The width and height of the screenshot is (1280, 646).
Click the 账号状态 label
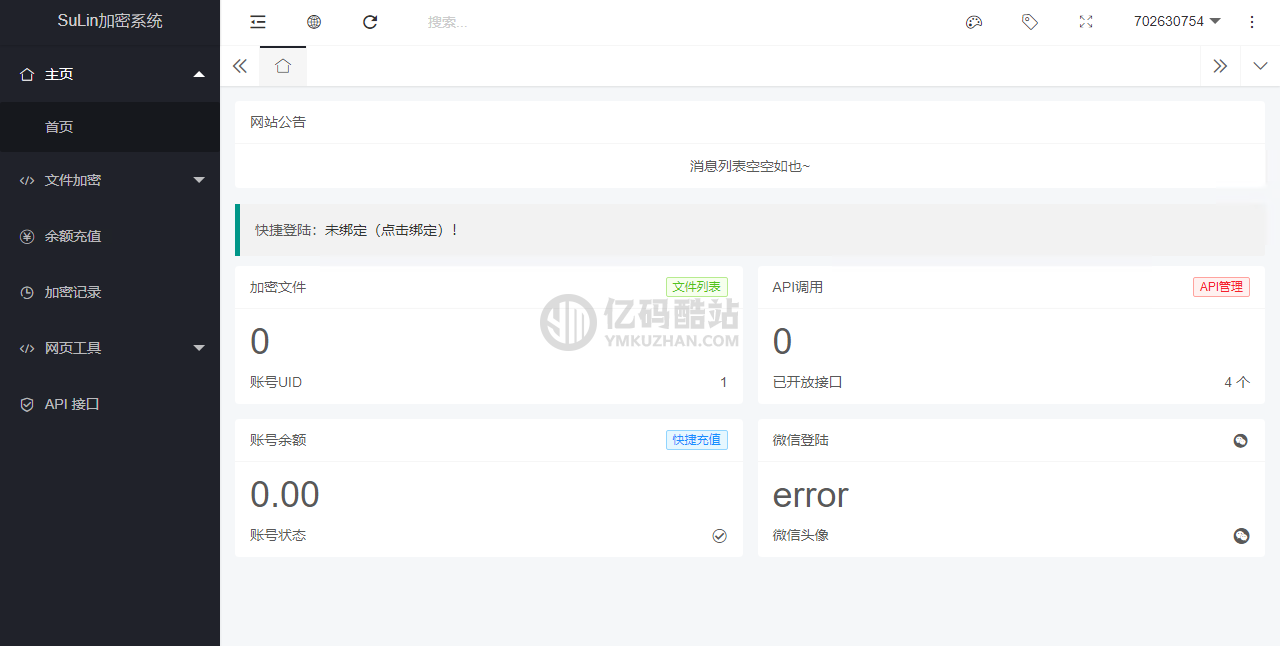278,535
